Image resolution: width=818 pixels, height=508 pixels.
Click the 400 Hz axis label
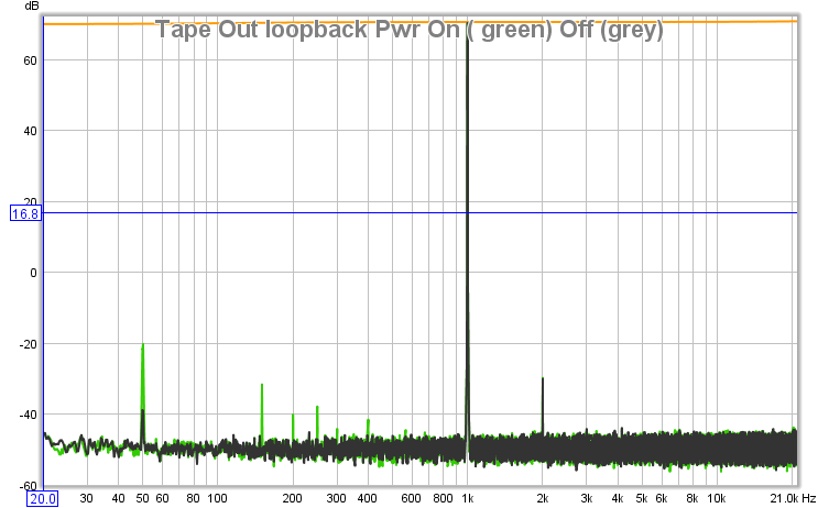(367, 499)
